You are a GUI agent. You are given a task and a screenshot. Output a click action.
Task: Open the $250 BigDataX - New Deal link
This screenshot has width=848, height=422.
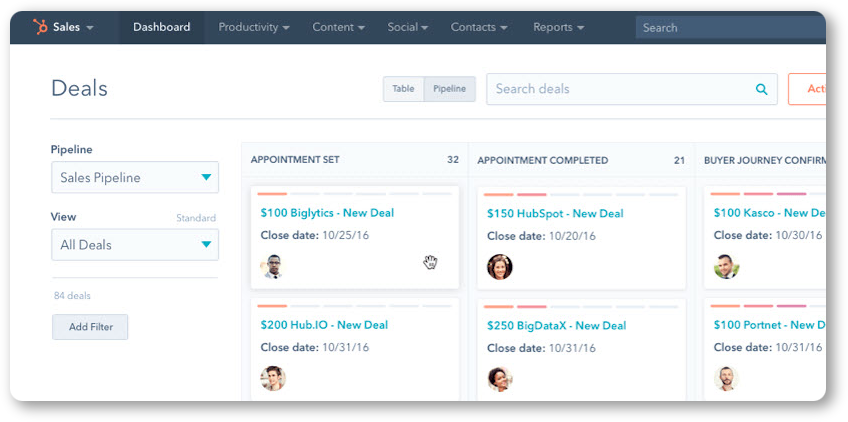[556, 325]
